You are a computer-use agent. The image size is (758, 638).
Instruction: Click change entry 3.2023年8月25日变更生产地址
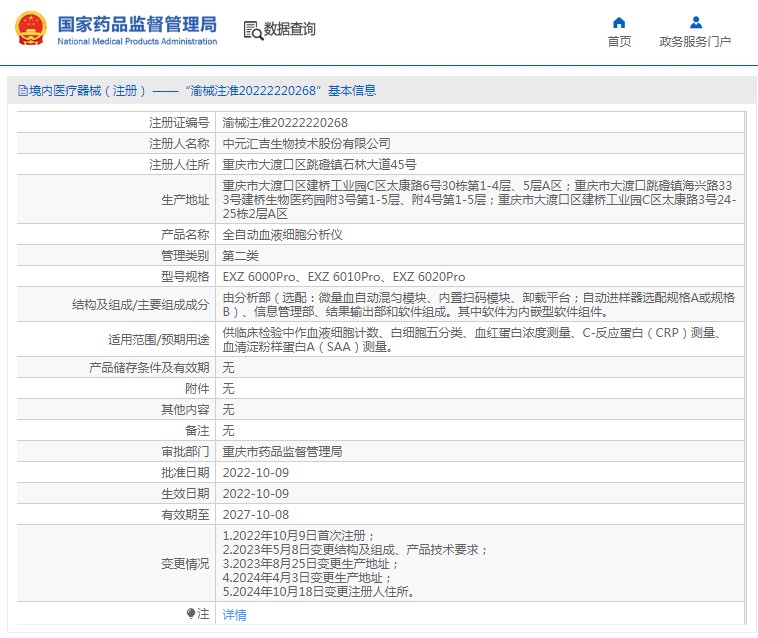pyautogui.click(x=310, y=564)
